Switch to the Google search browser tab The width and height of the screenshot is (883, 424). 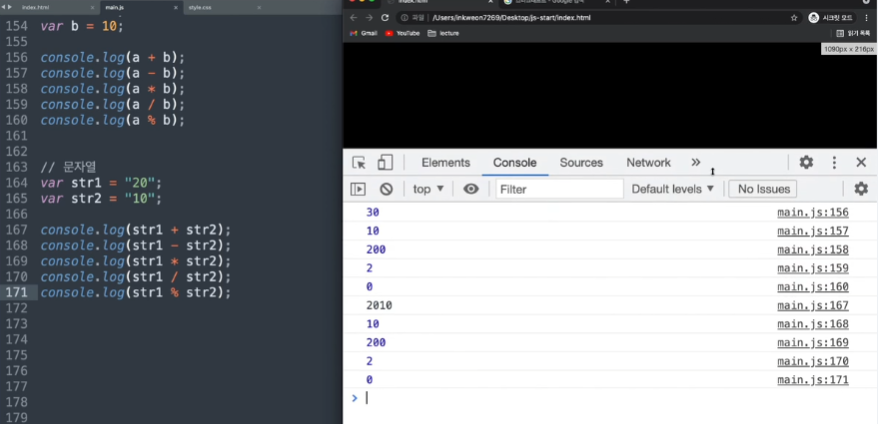click(x=555, y=2)
